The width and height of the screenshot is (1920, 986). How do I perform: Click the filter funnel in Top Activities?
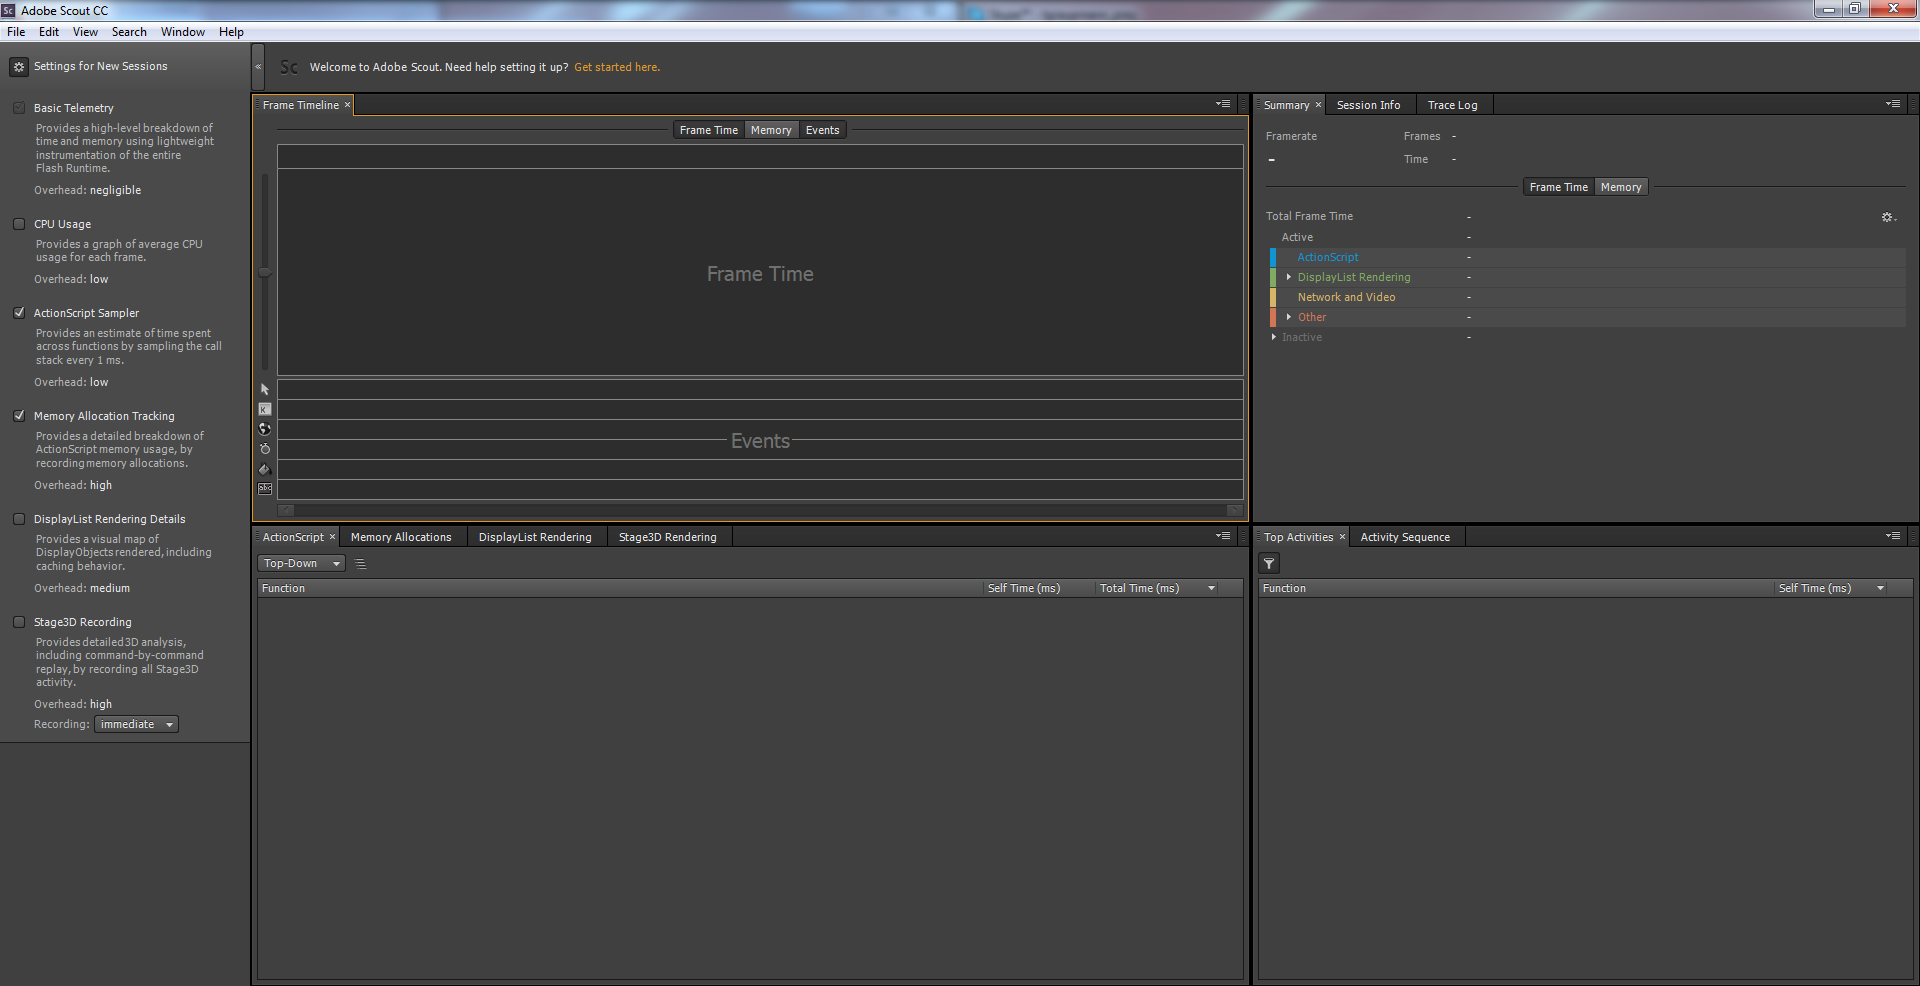1269,564
